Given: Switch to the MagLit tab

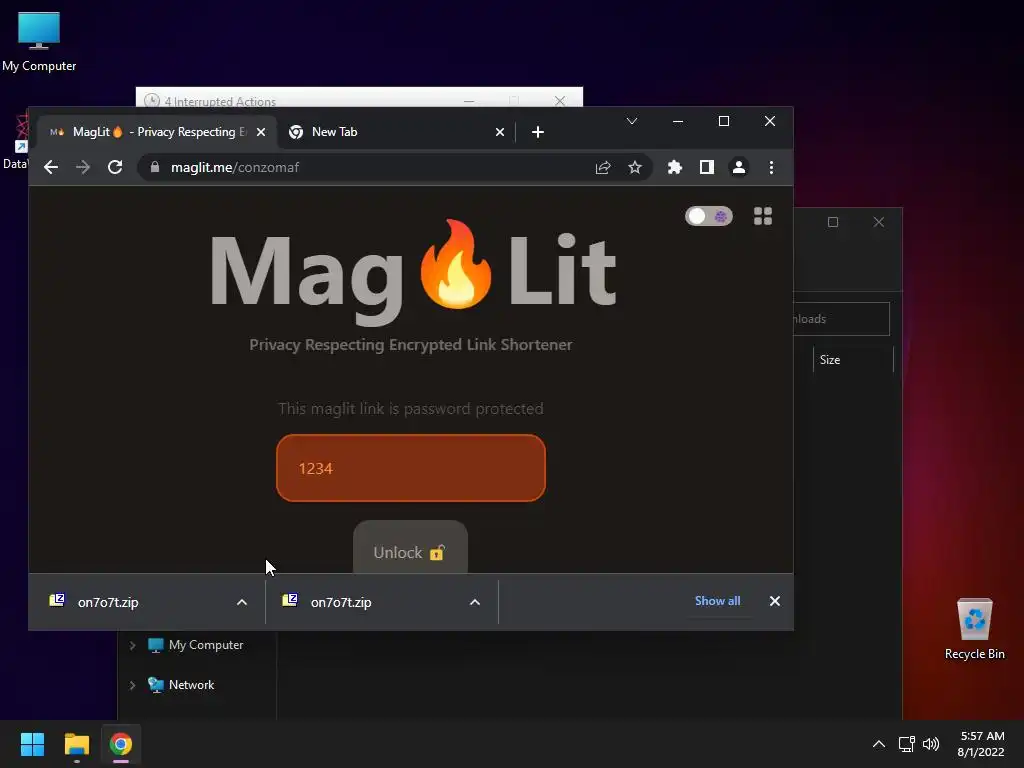Looking at the screenshot, I should 155,132.
